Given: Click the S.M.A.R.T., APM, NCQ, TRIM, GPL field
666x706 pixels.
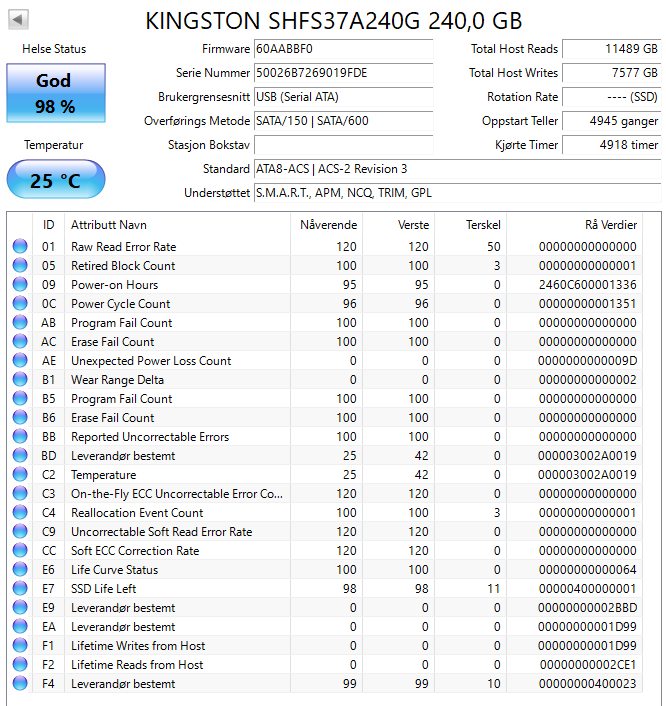Looking at the screenshot, I should 458,193.
